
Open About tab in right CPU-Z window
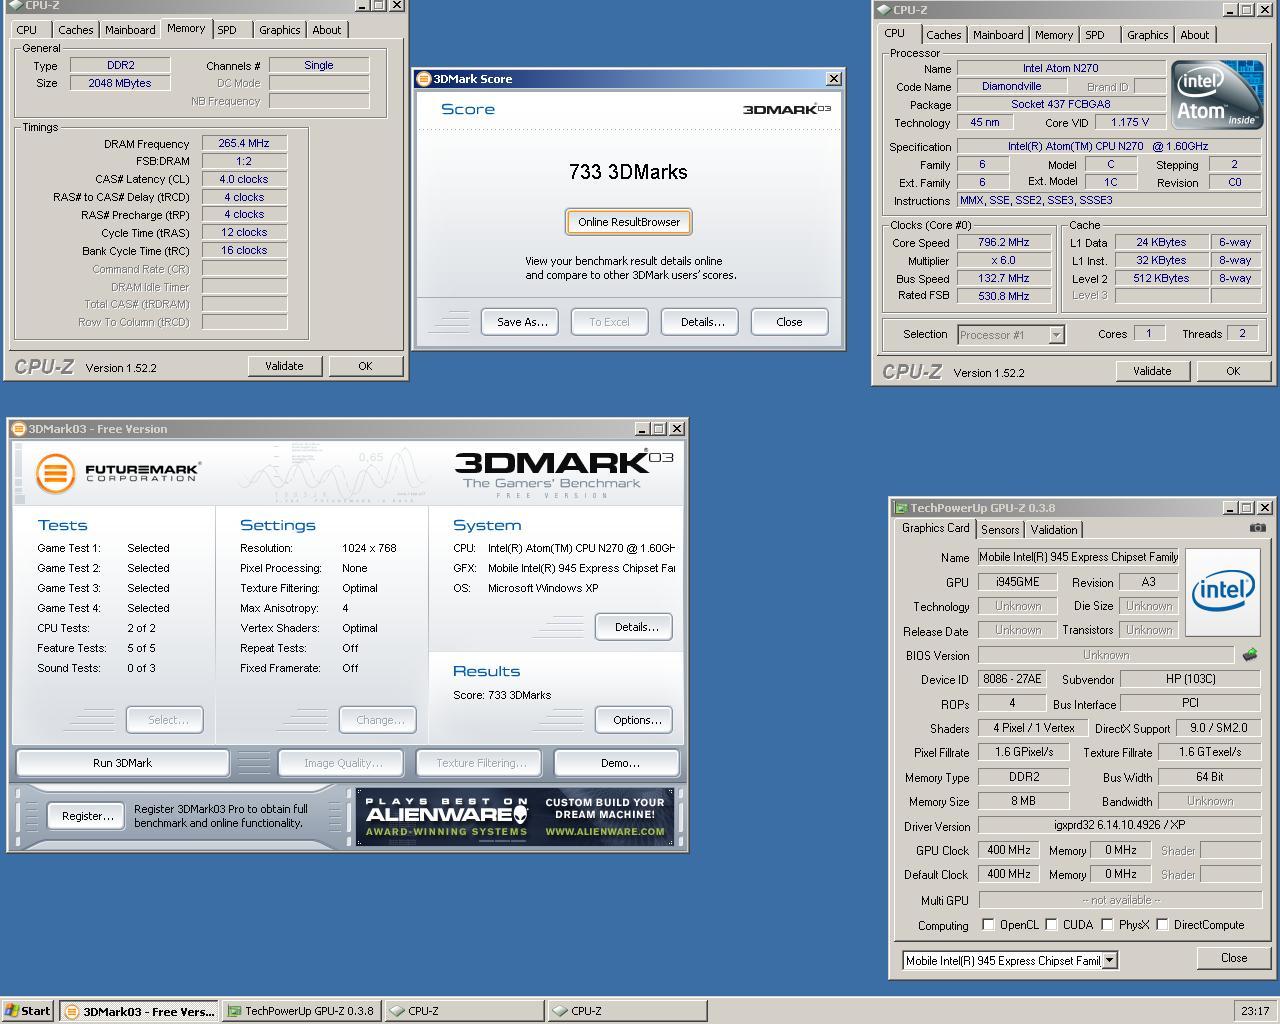[x=1194, y=35]
